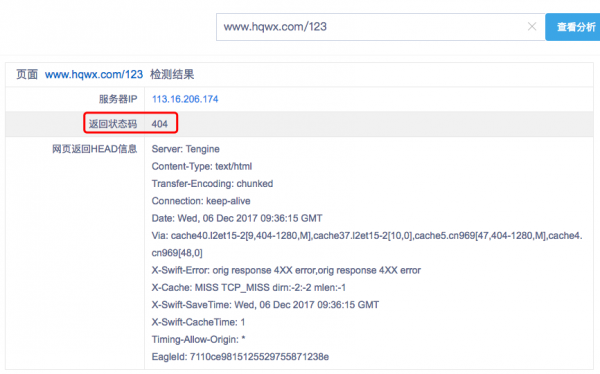Click the 查看分析 button
Image resolution: width=600 pixels, height=374 pixels.
pos(573,27)
